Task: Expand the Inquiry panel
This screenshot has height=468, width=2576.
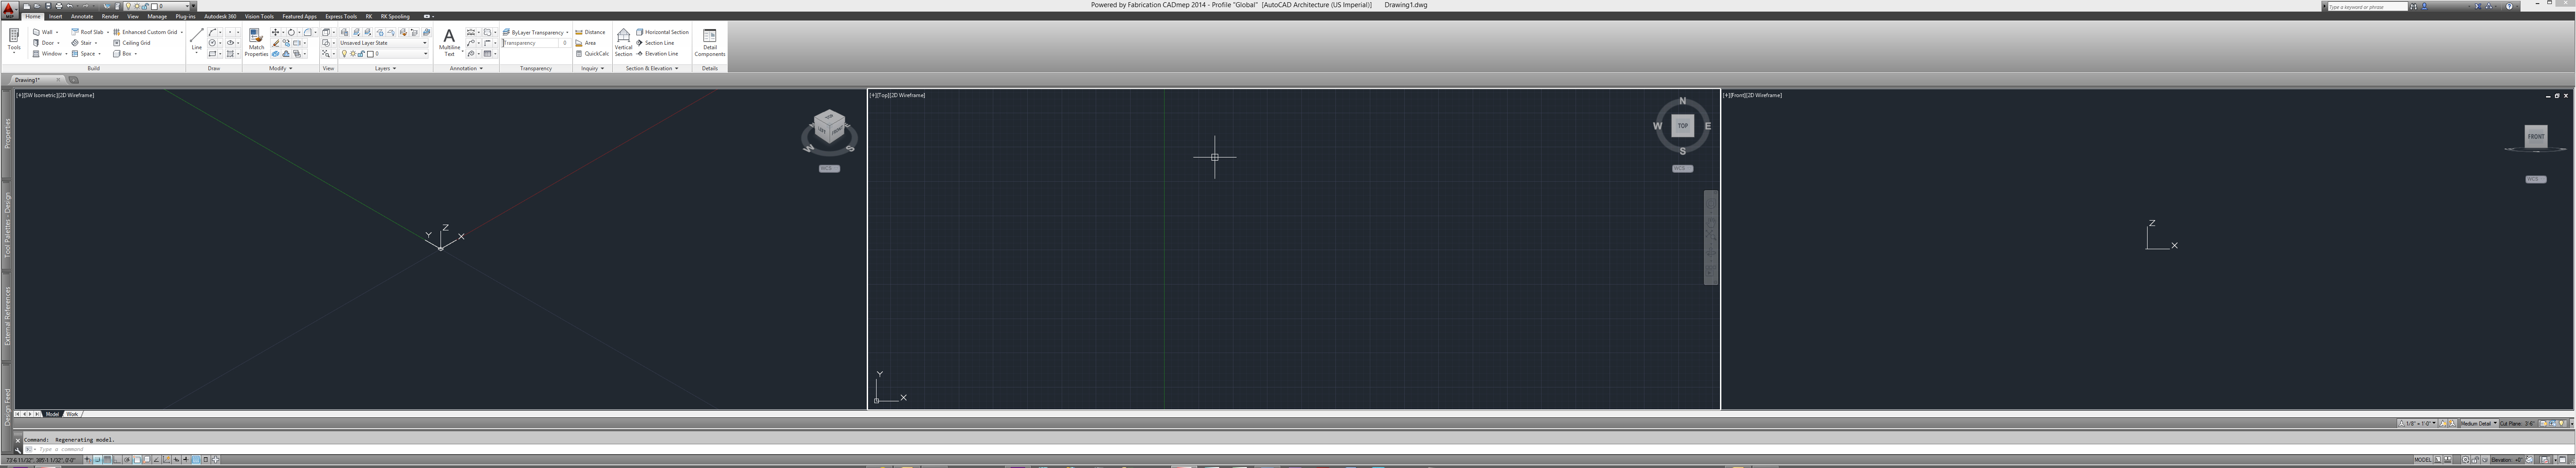Action: (x=592, y=68)
